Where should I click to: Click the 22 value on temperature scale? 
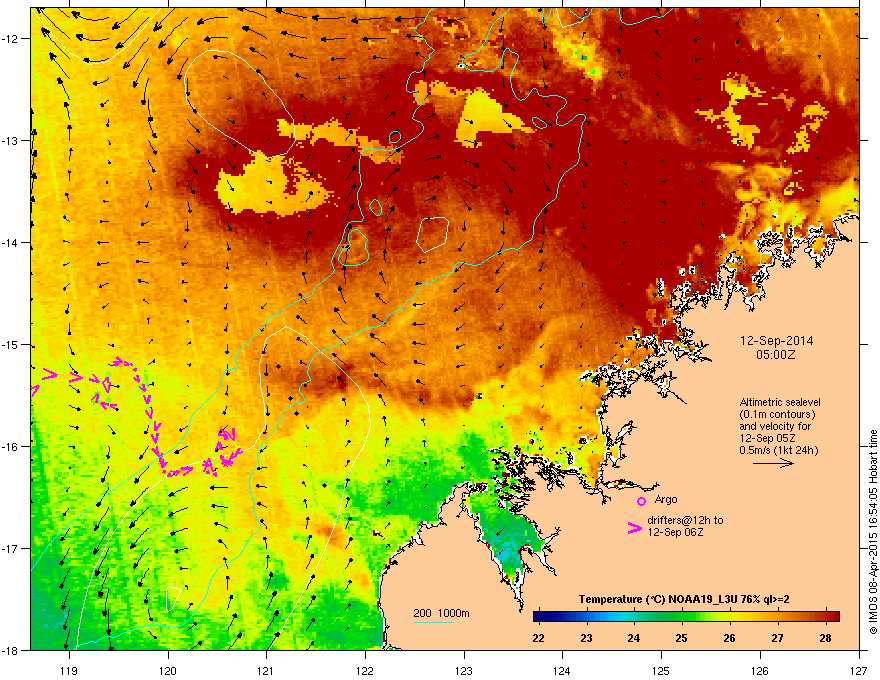[x=539, y=638]
